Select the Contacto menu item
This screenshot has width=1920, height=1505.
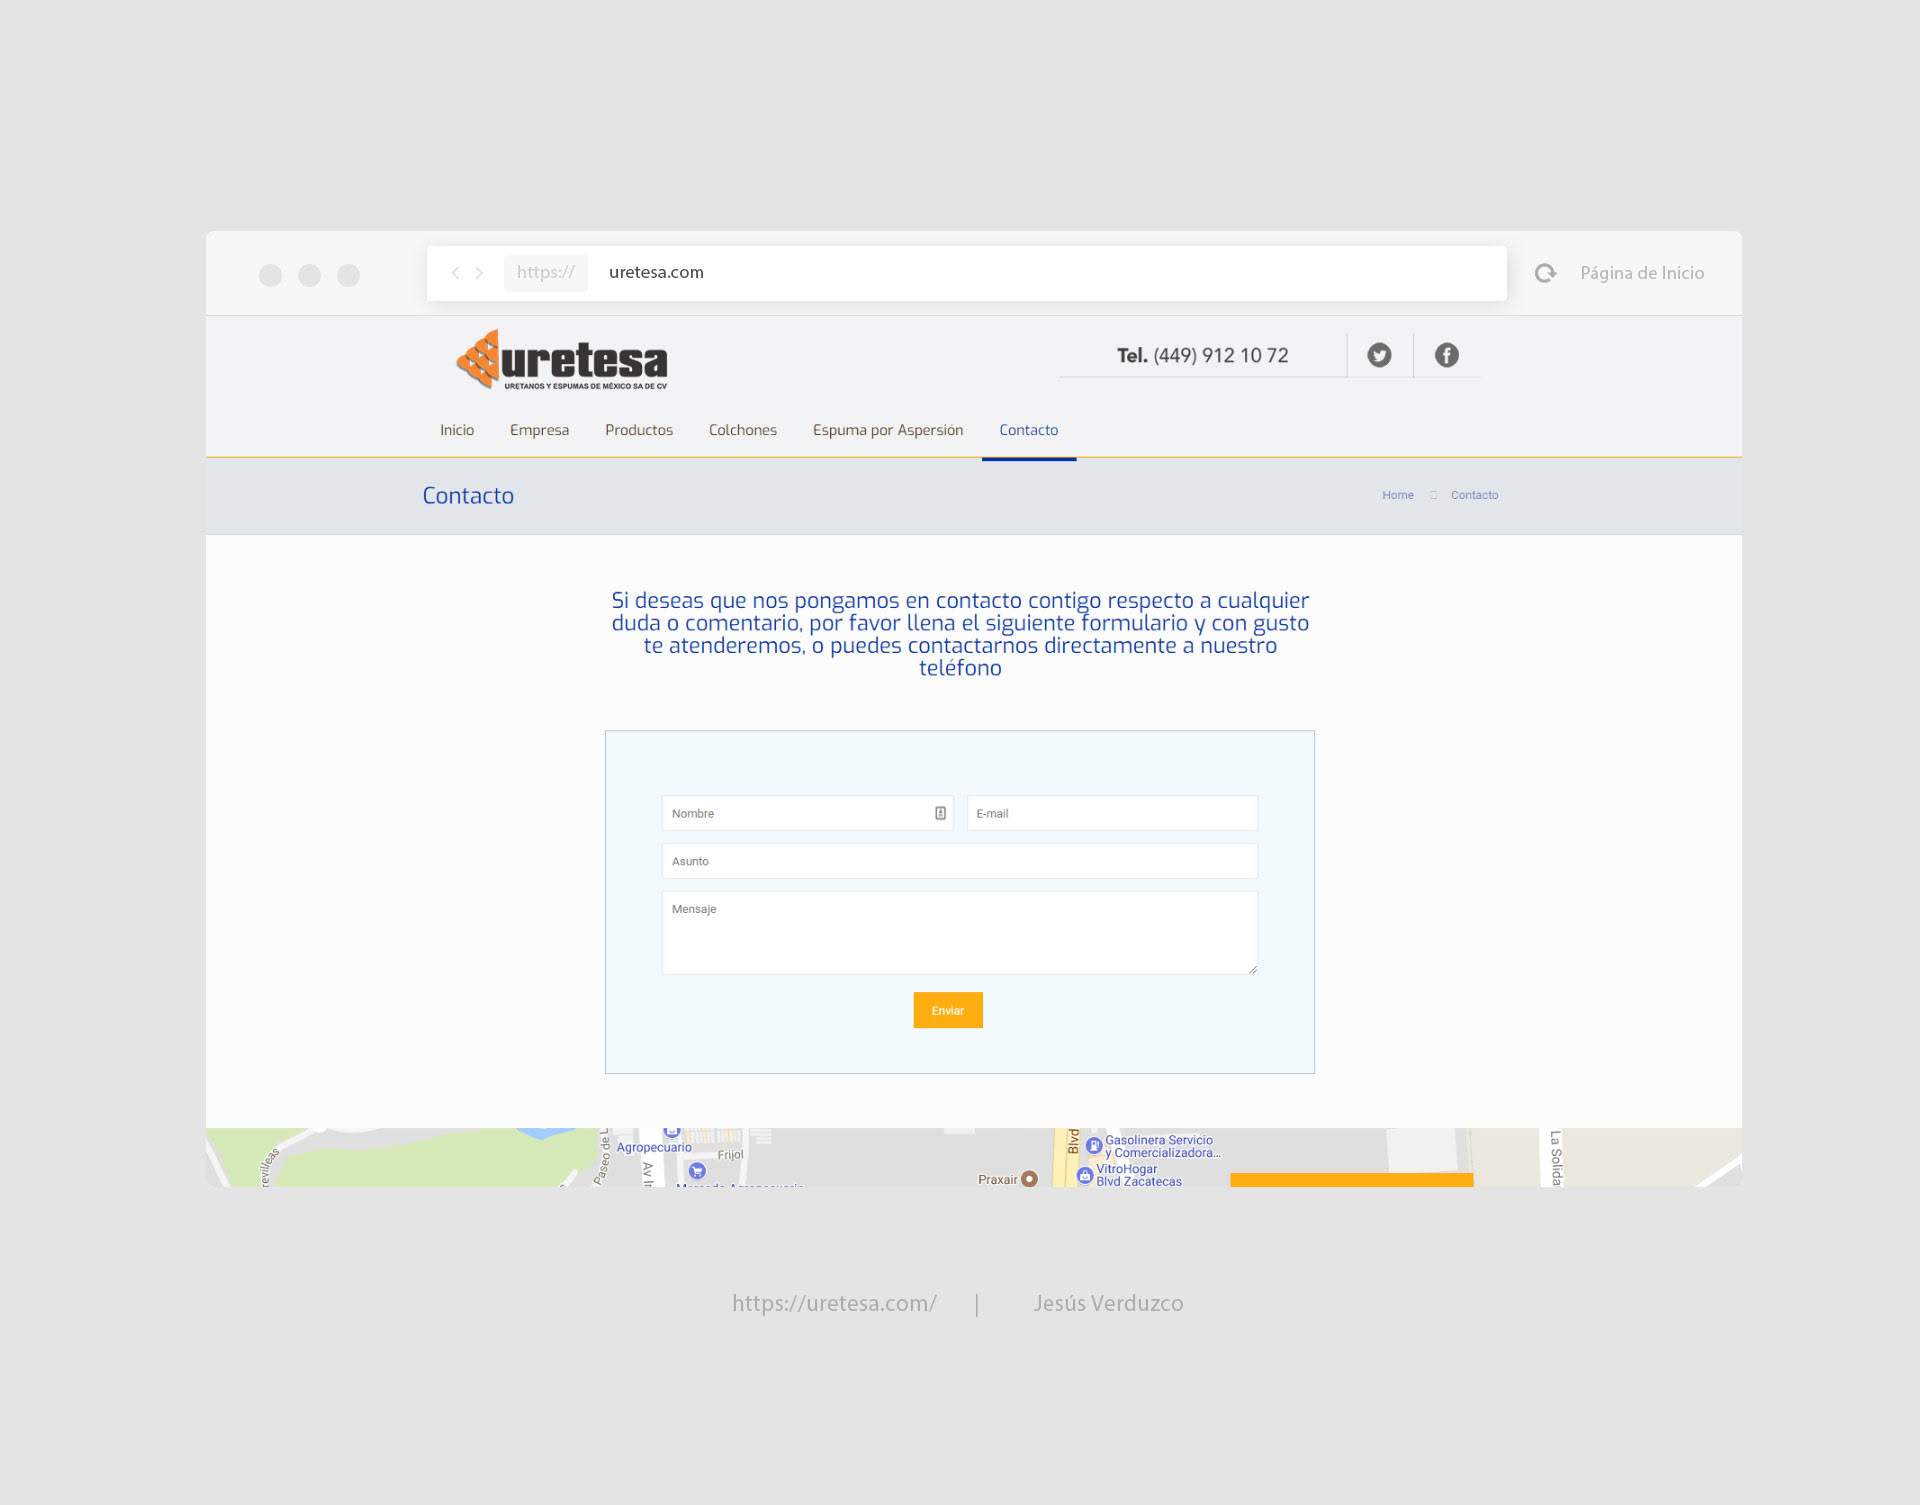click(x=1028, y=430)
